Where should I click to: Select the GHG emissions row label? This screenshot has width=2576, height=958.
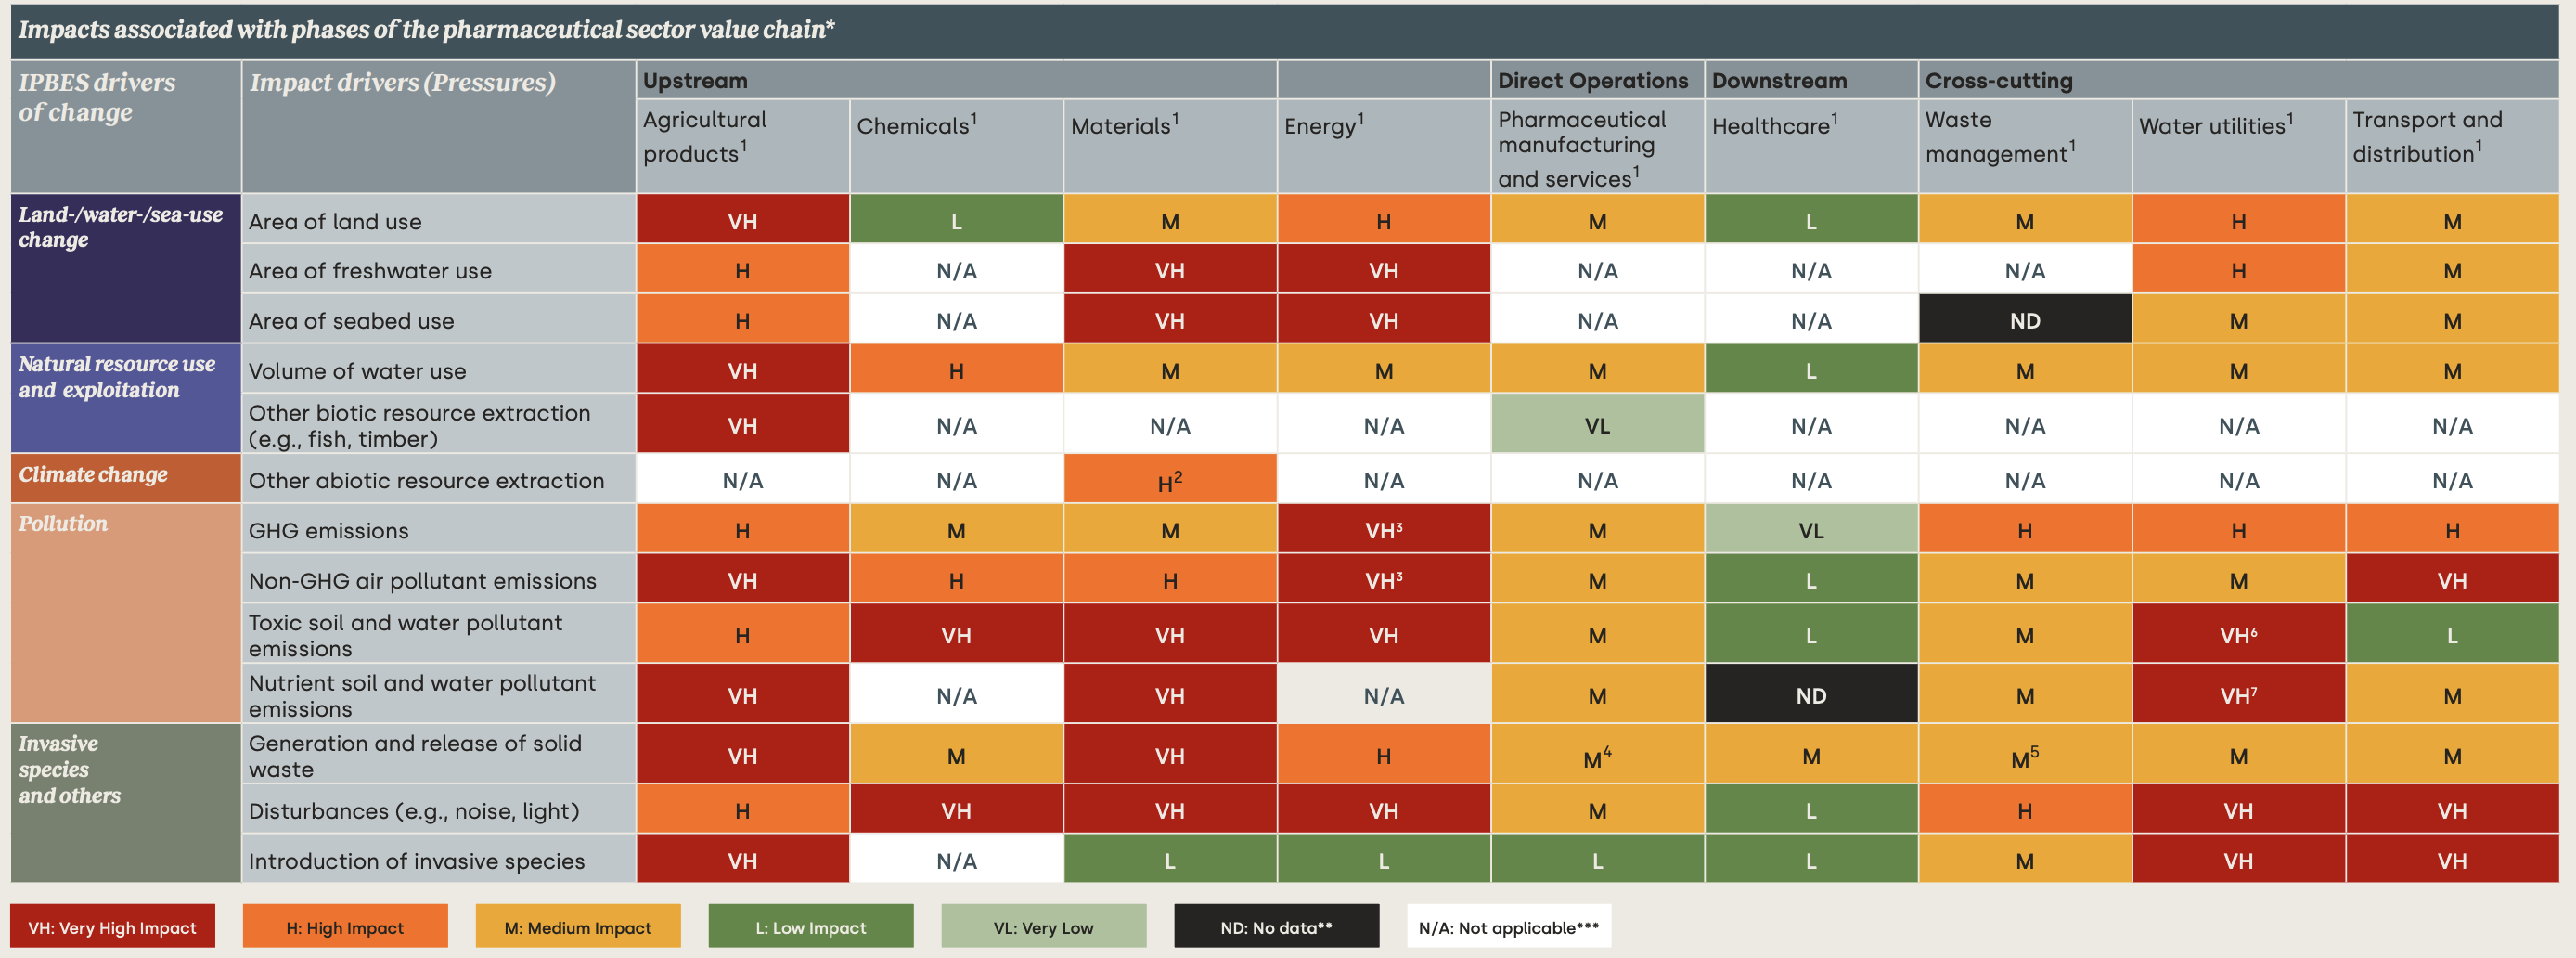[329, 531]
